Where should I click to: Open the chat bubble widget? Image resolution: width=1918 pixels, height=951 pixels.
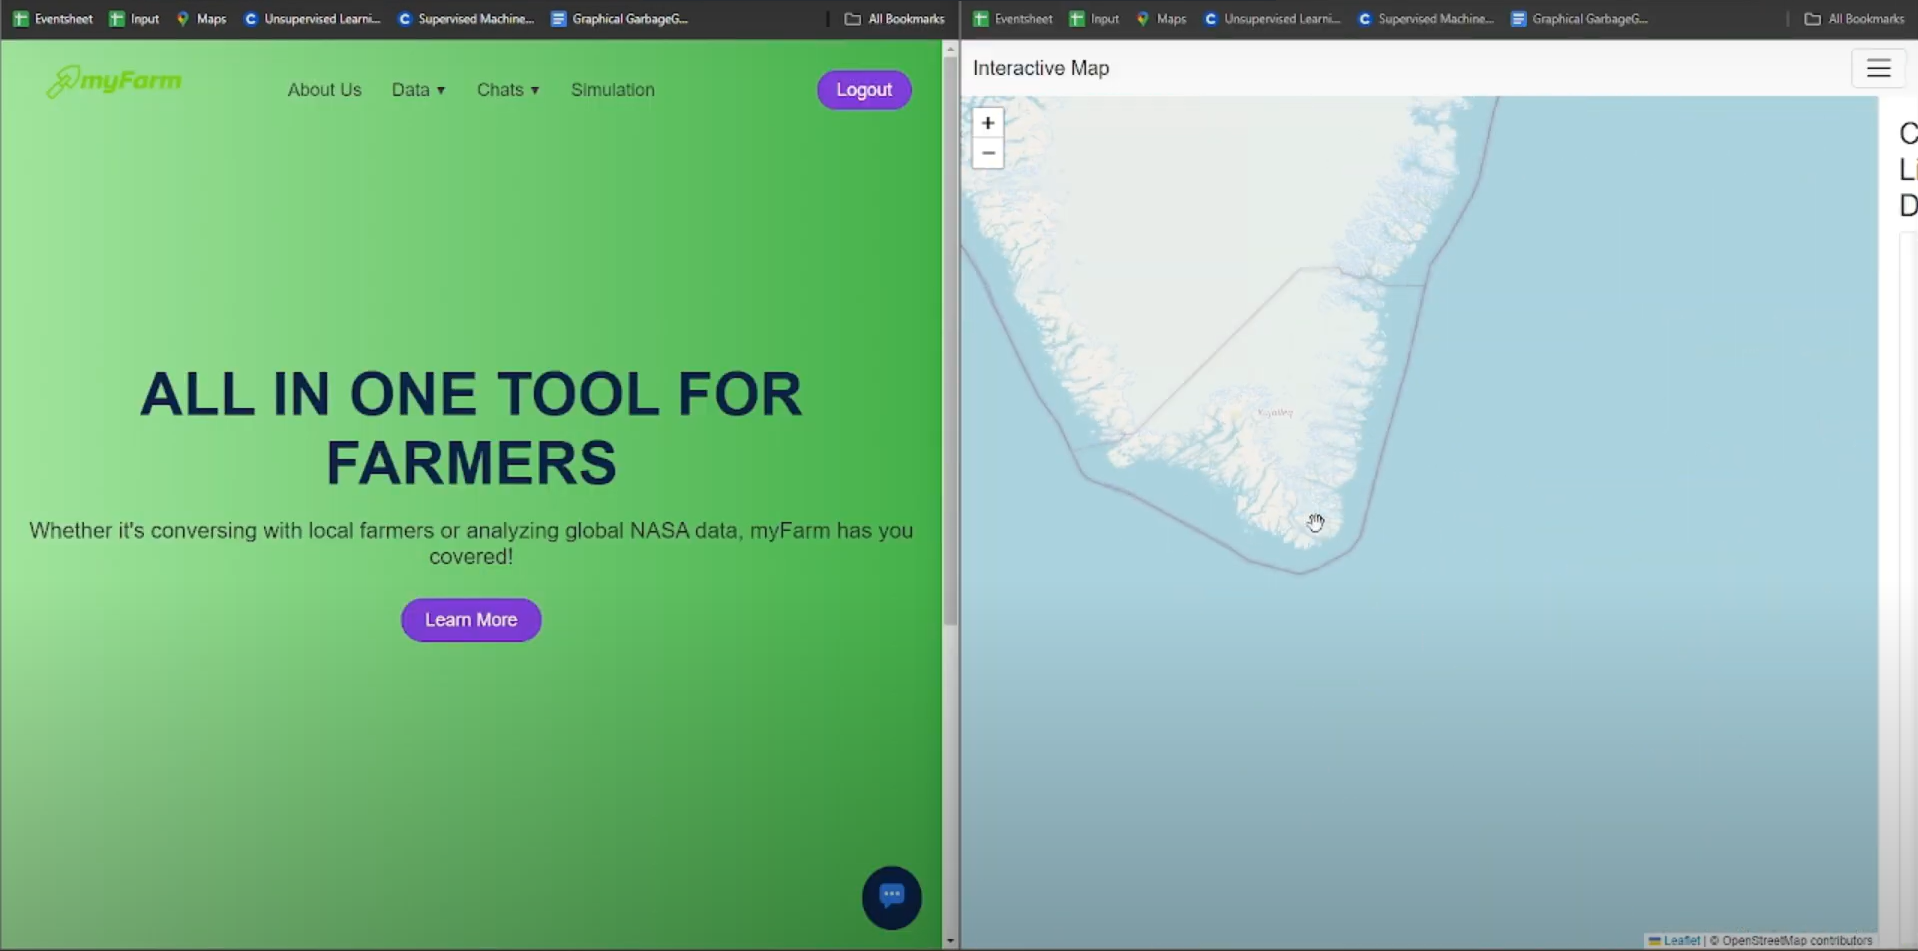coord(890,897)
